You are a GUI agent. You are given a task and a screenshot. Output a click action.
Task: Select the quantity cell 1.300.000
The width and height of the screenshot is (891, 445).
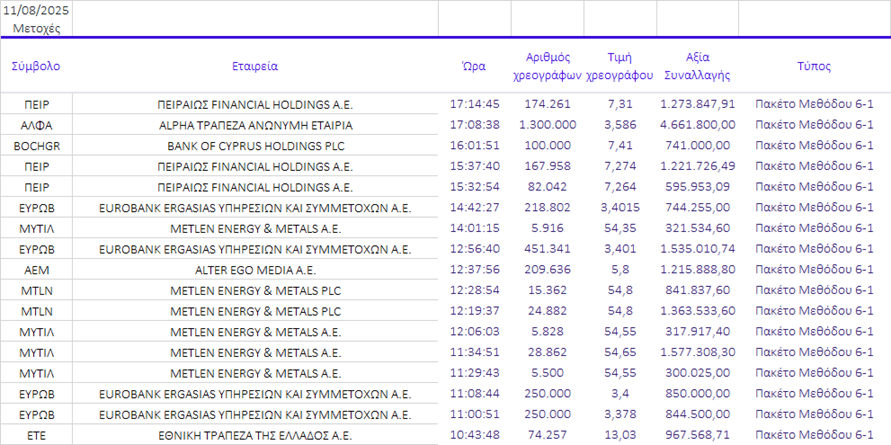tap(547, 124)
